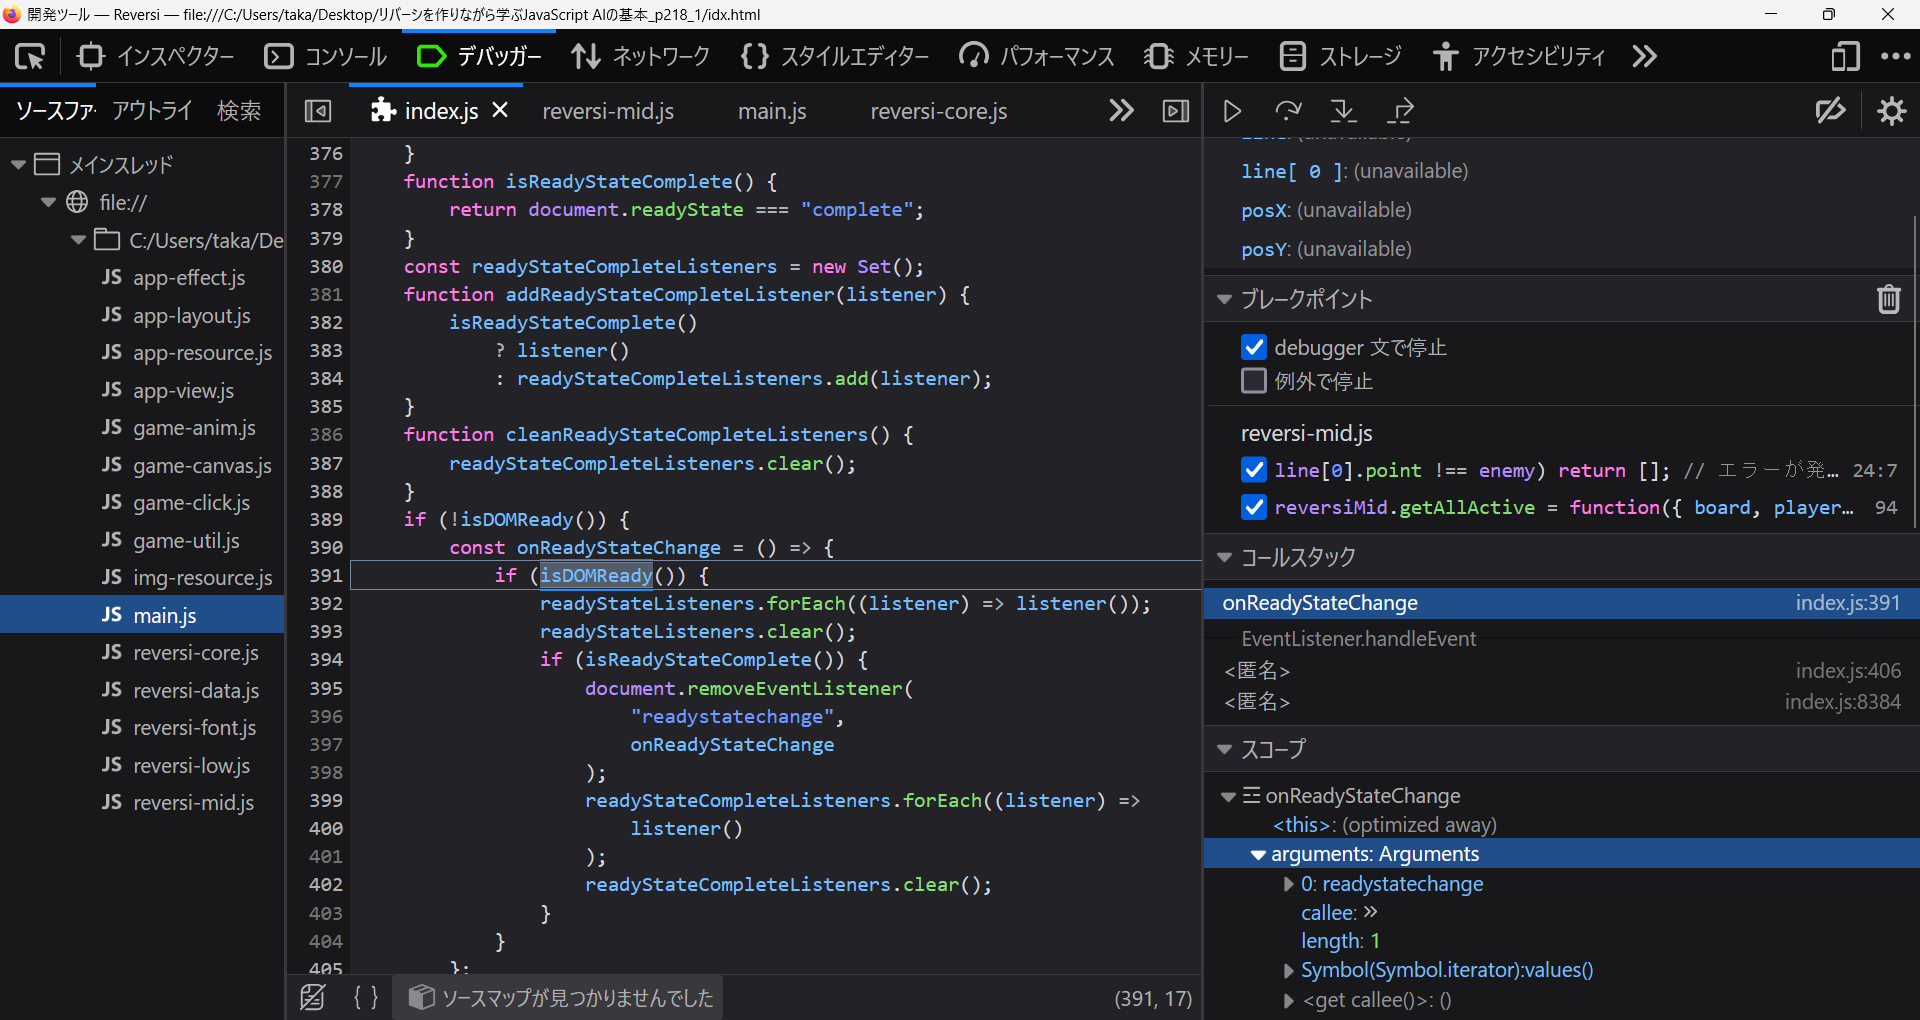This screenshot has width=1920, height=1020.
Task: Collapse the コールスタック section
Action: point(1225,557)
